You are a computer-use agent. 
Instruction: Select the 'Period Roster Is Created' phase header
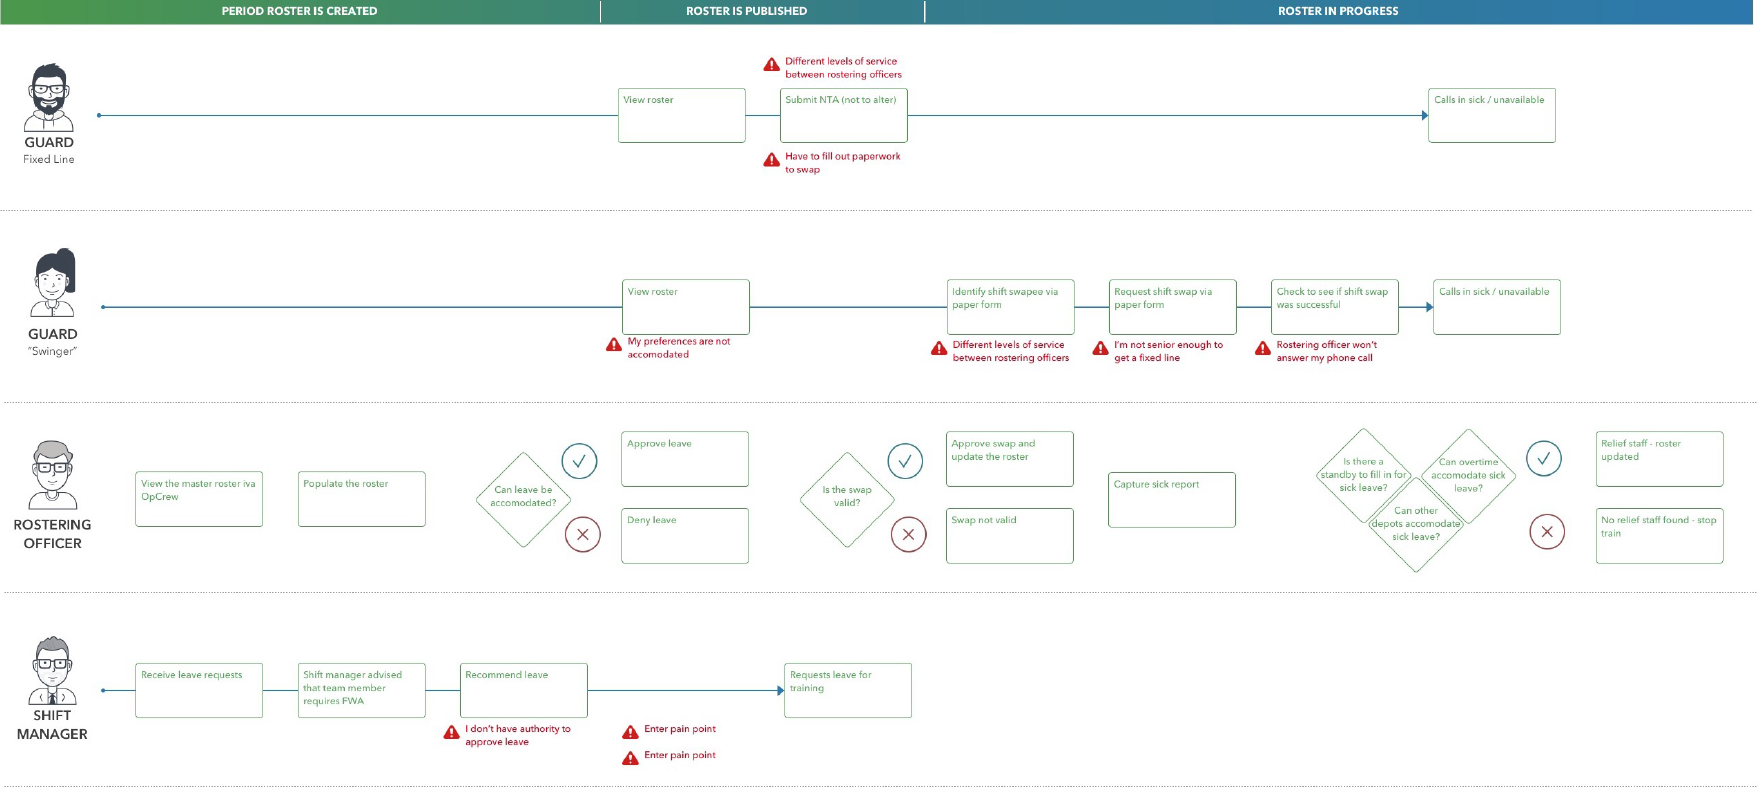coord(299,11)
